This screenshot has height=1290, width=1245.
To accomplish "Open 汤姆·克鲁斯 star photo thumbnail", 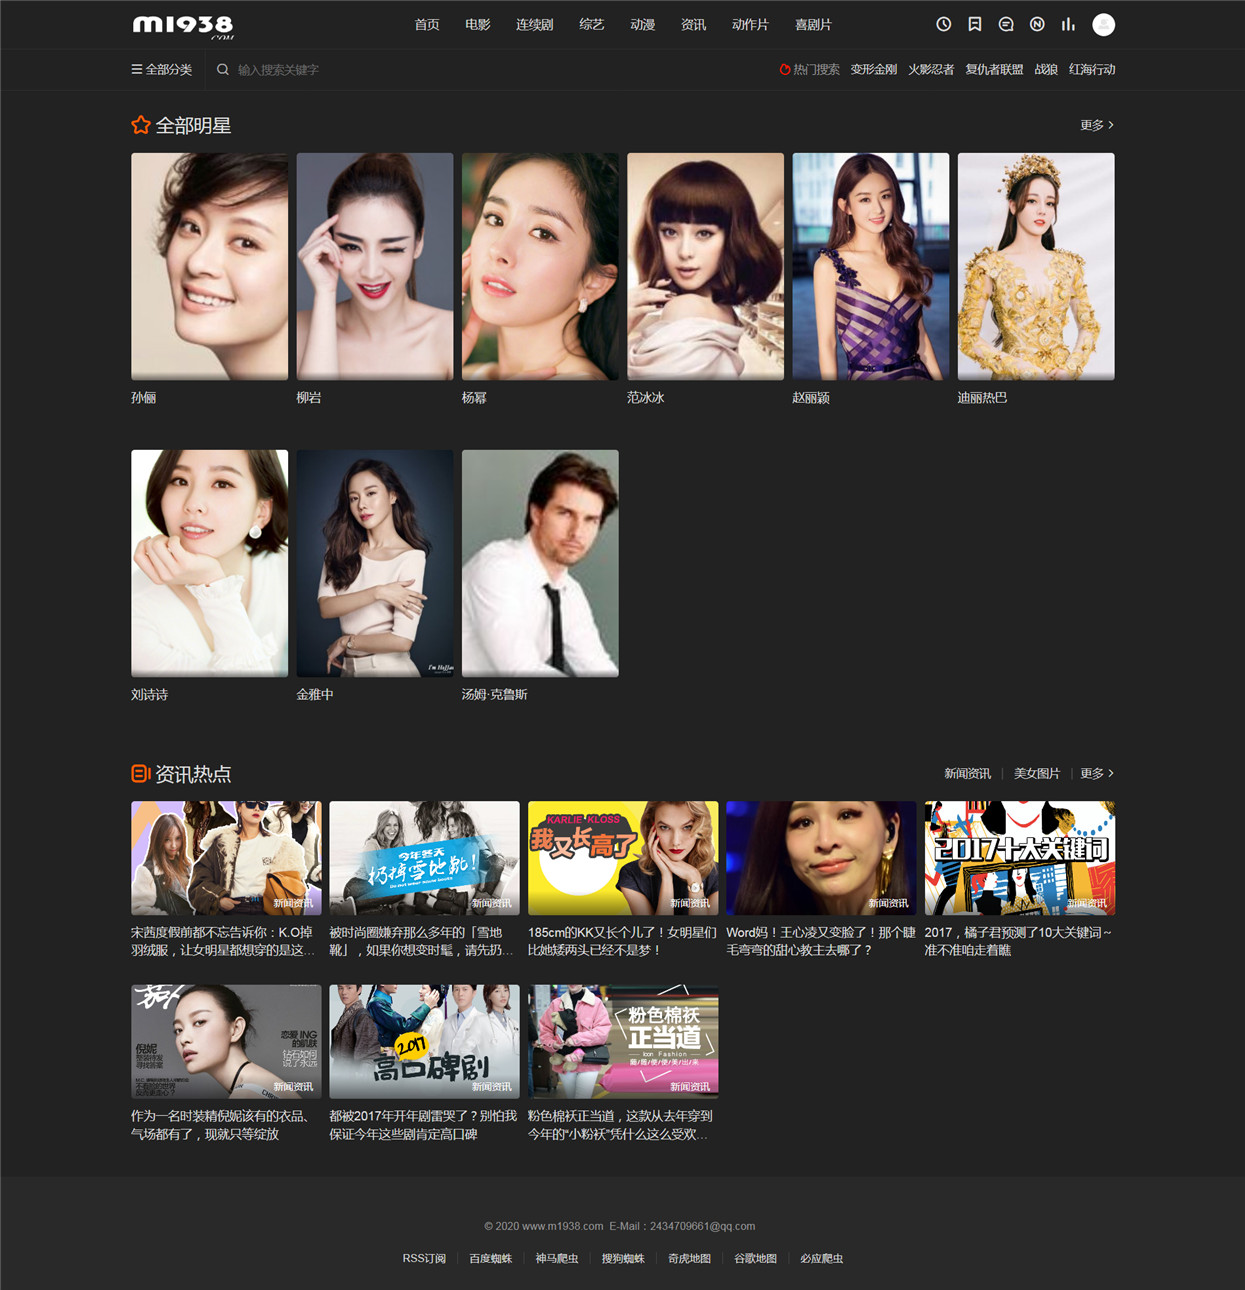I will click(540, 563).
